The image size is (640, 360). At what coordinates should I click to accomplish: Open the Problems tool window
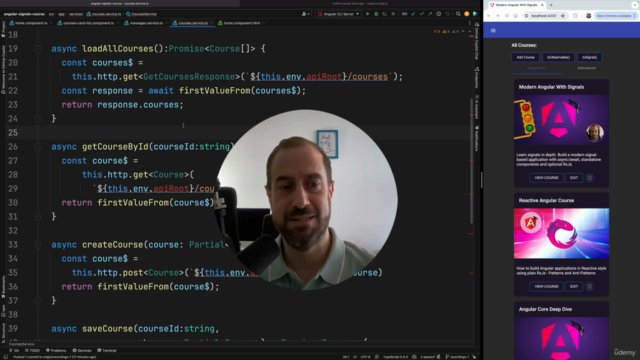[56, 350]
